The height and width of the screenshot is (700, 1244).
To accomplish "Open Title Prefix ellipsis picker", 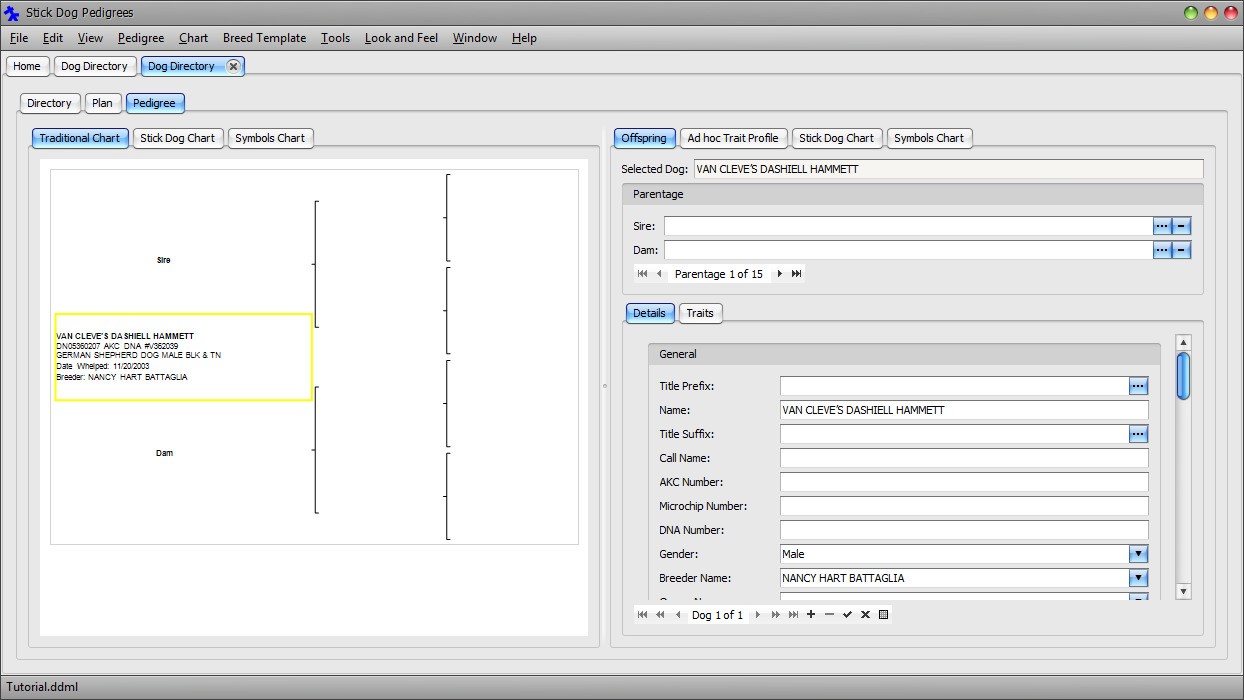I will [x=1138, y=386].
